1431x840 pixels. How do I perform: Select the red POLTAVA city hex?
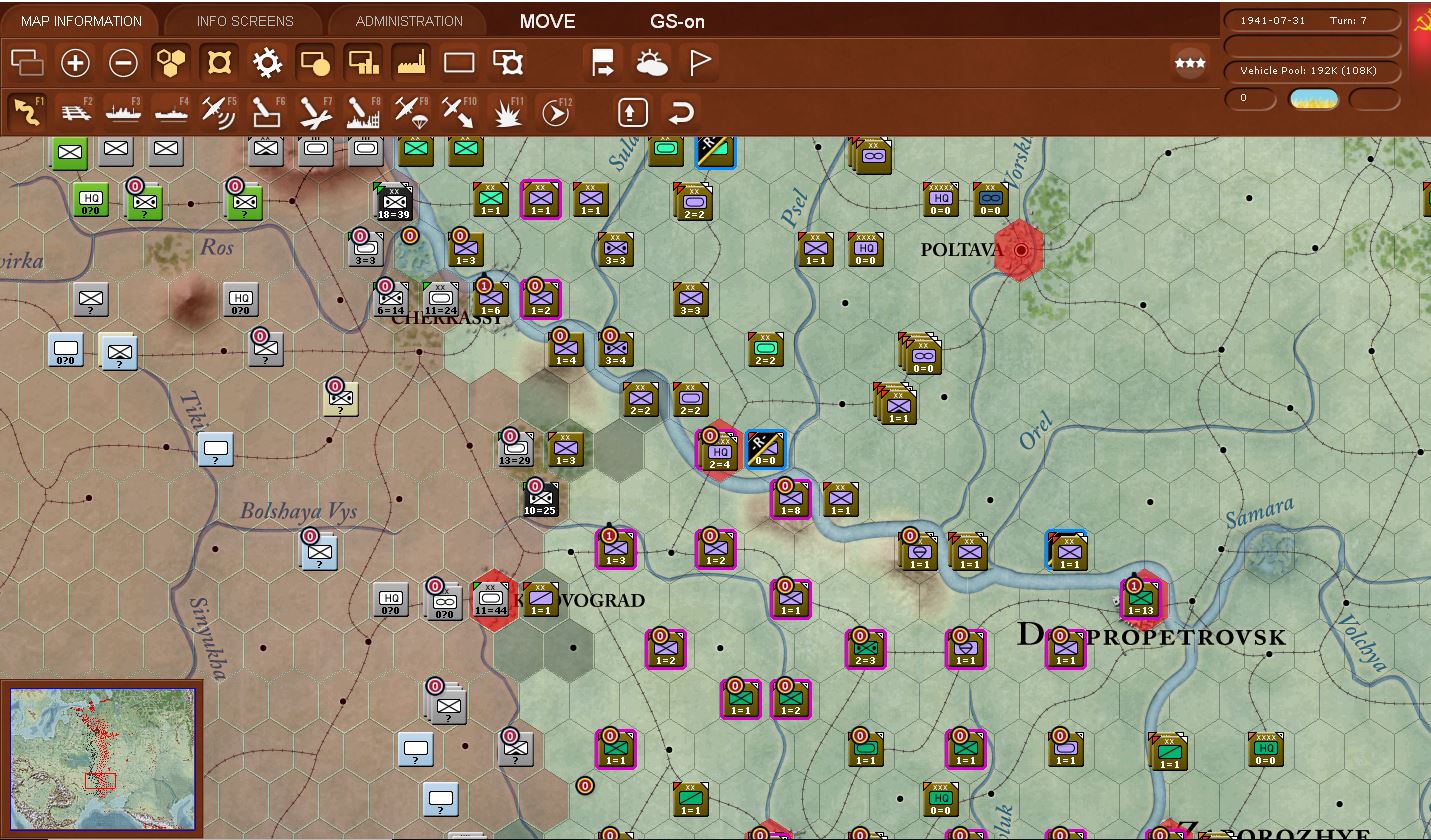click(x=1020, y=250)
